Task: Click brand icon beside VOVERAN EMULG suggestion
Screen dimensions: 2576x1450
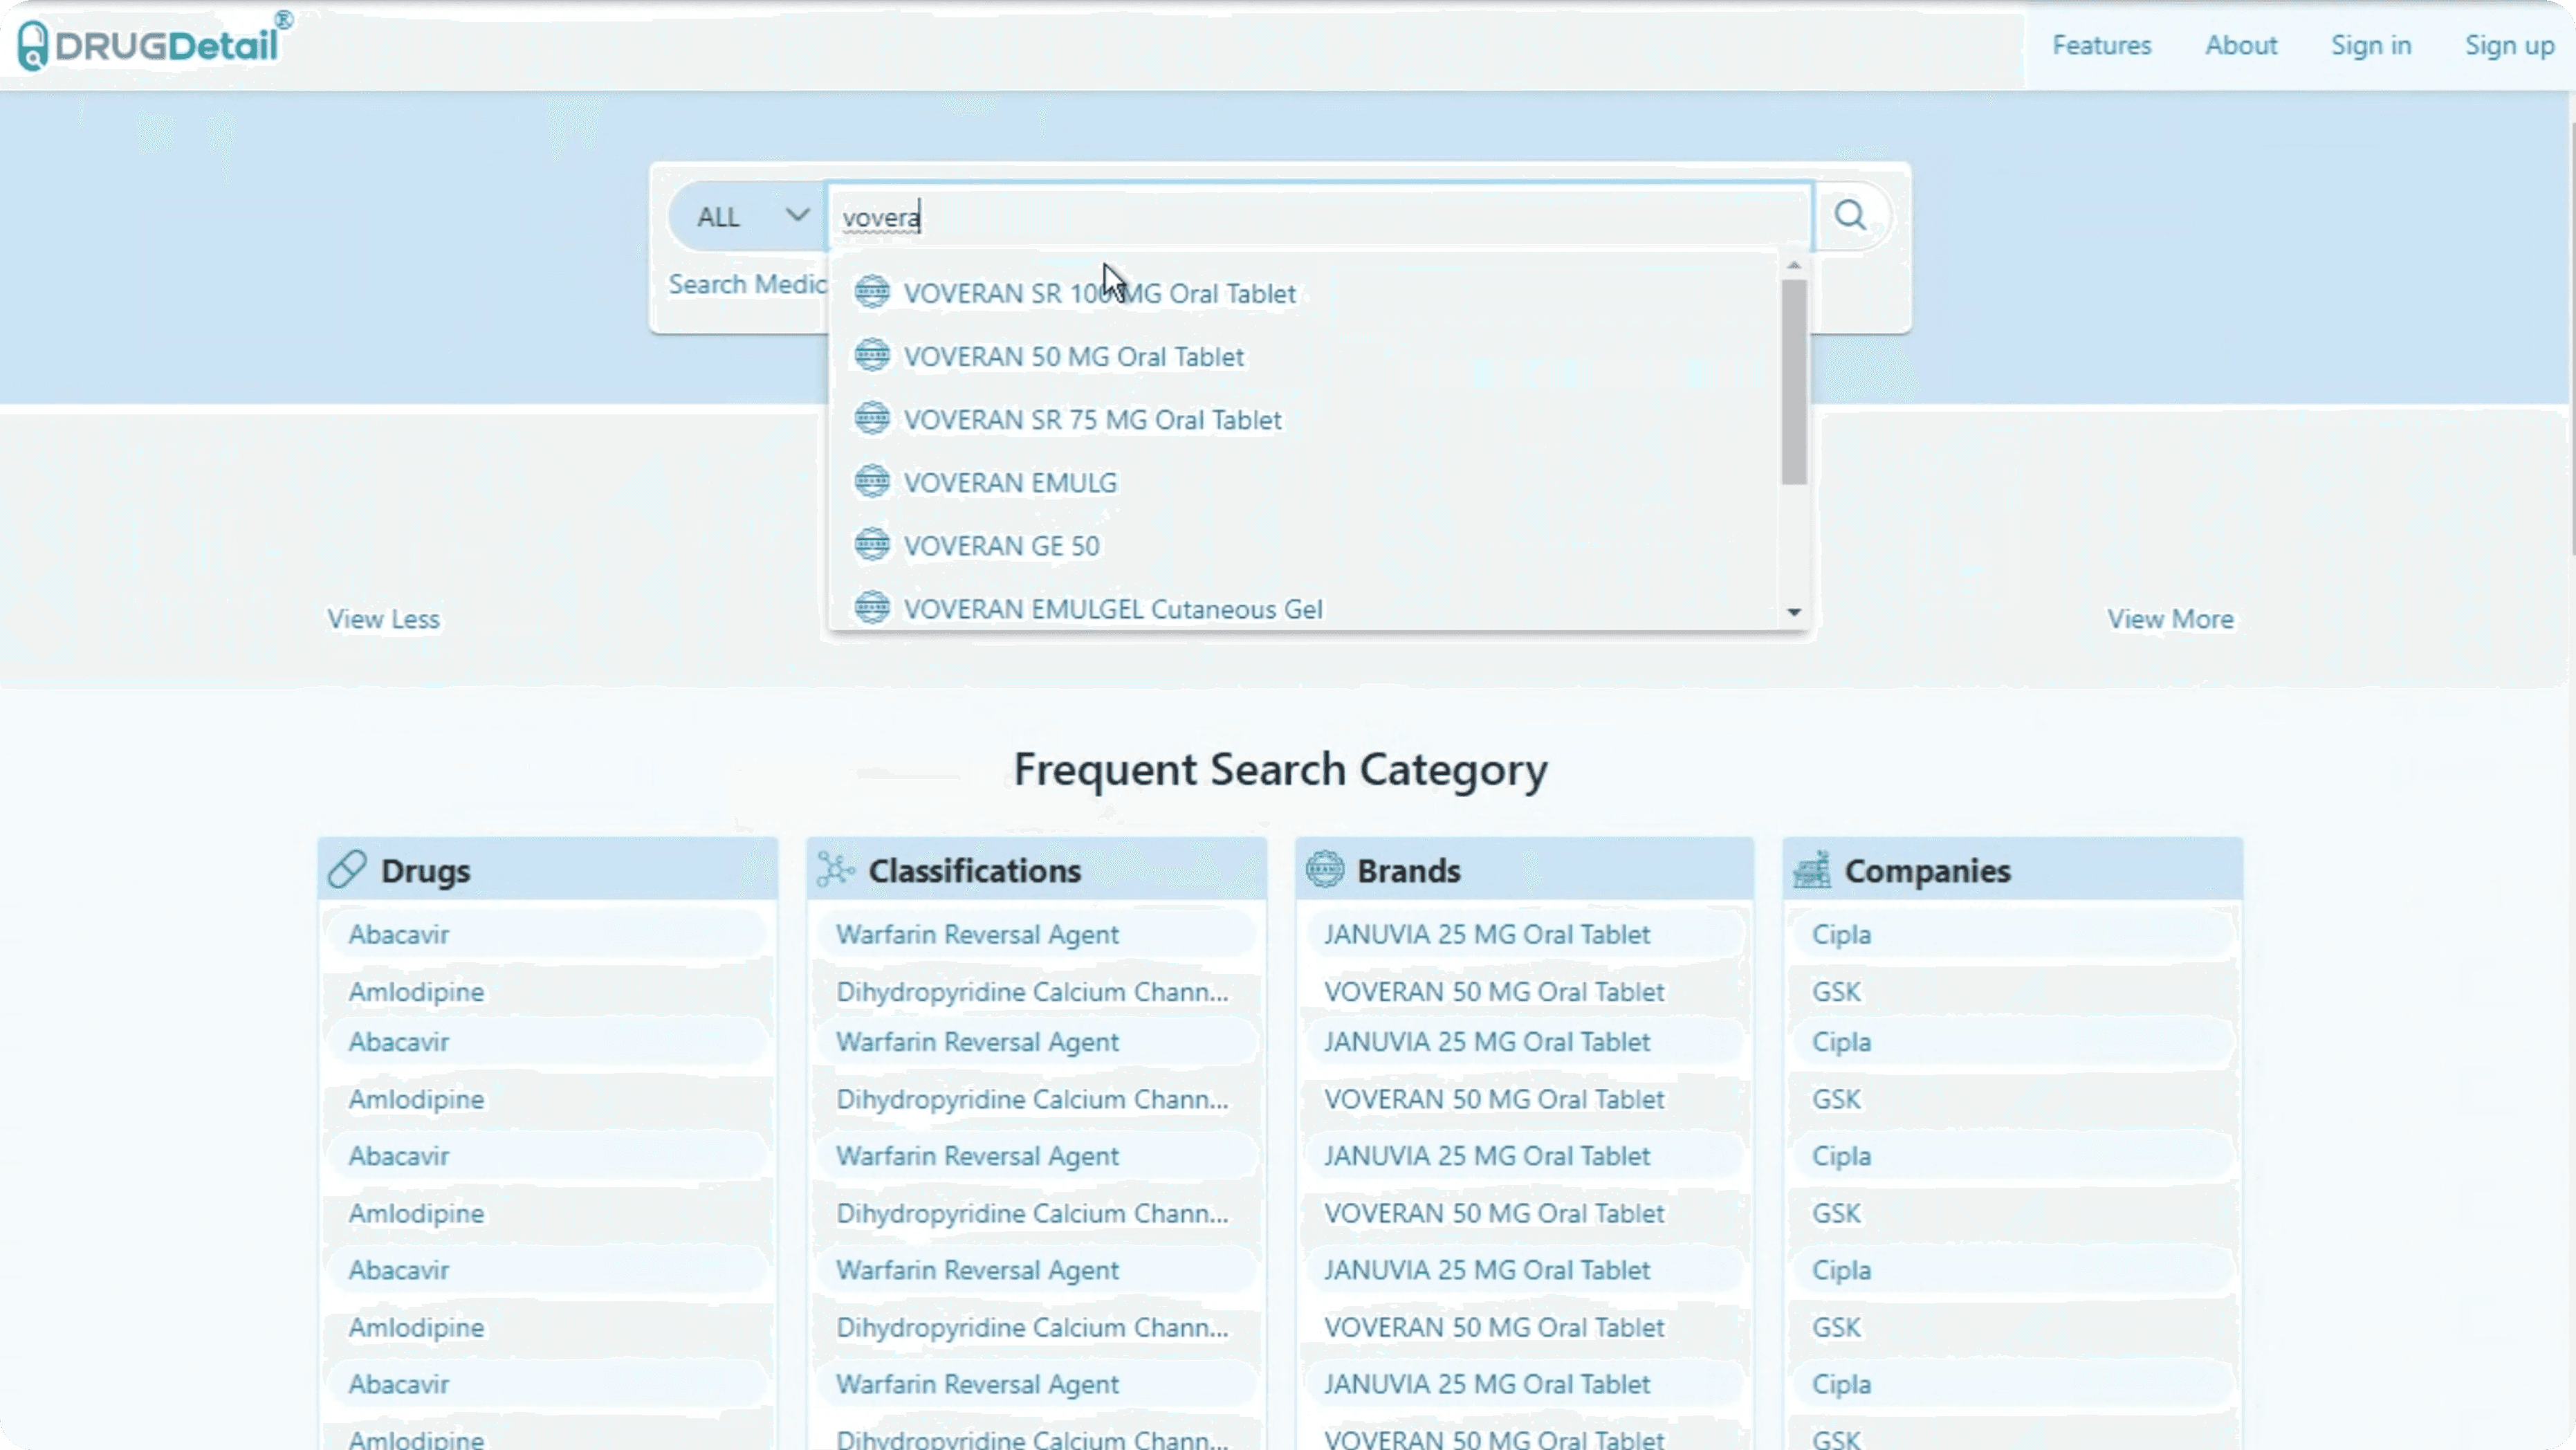Action: 872,482
